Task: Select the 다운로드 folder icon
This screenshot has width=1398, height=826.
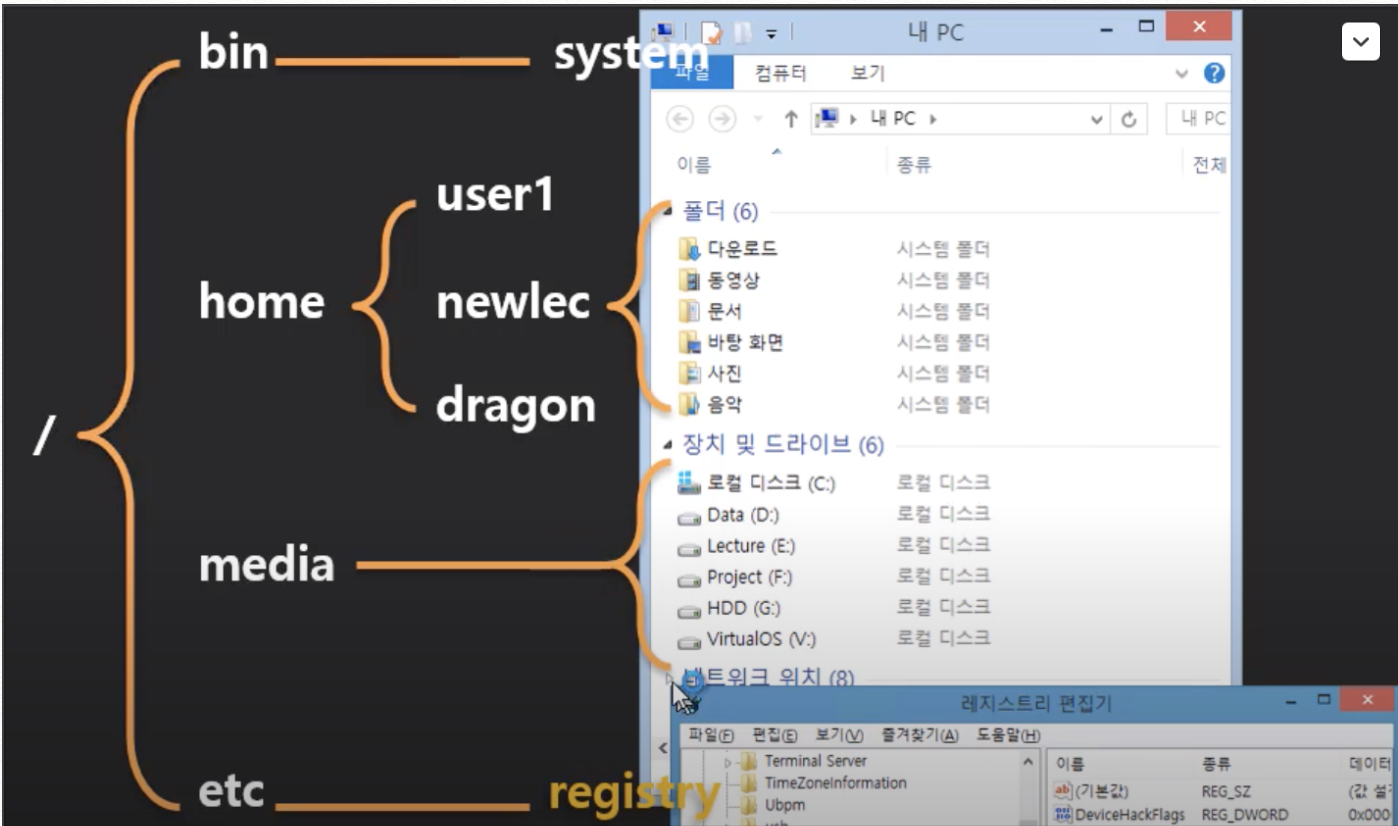Action: pos(688,249)
